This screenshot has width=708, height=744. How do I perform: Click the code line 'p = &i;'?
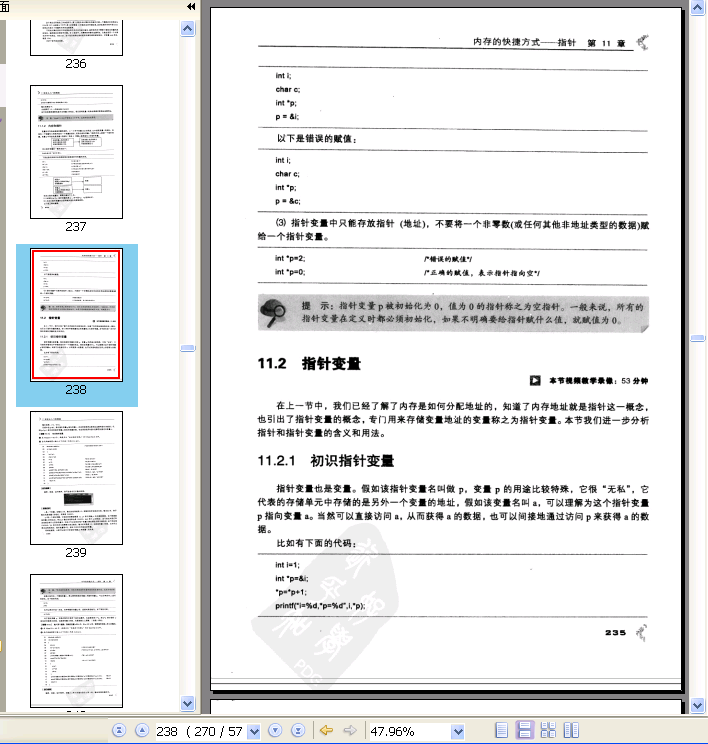point(287,117)
